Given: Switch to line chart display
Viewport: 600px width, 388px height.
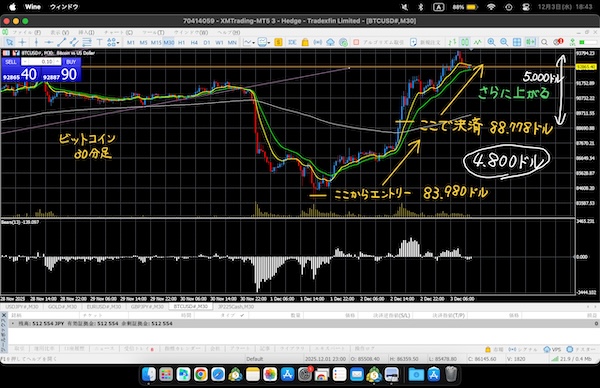Looking at the screenshot, I should tap(477, 42).
